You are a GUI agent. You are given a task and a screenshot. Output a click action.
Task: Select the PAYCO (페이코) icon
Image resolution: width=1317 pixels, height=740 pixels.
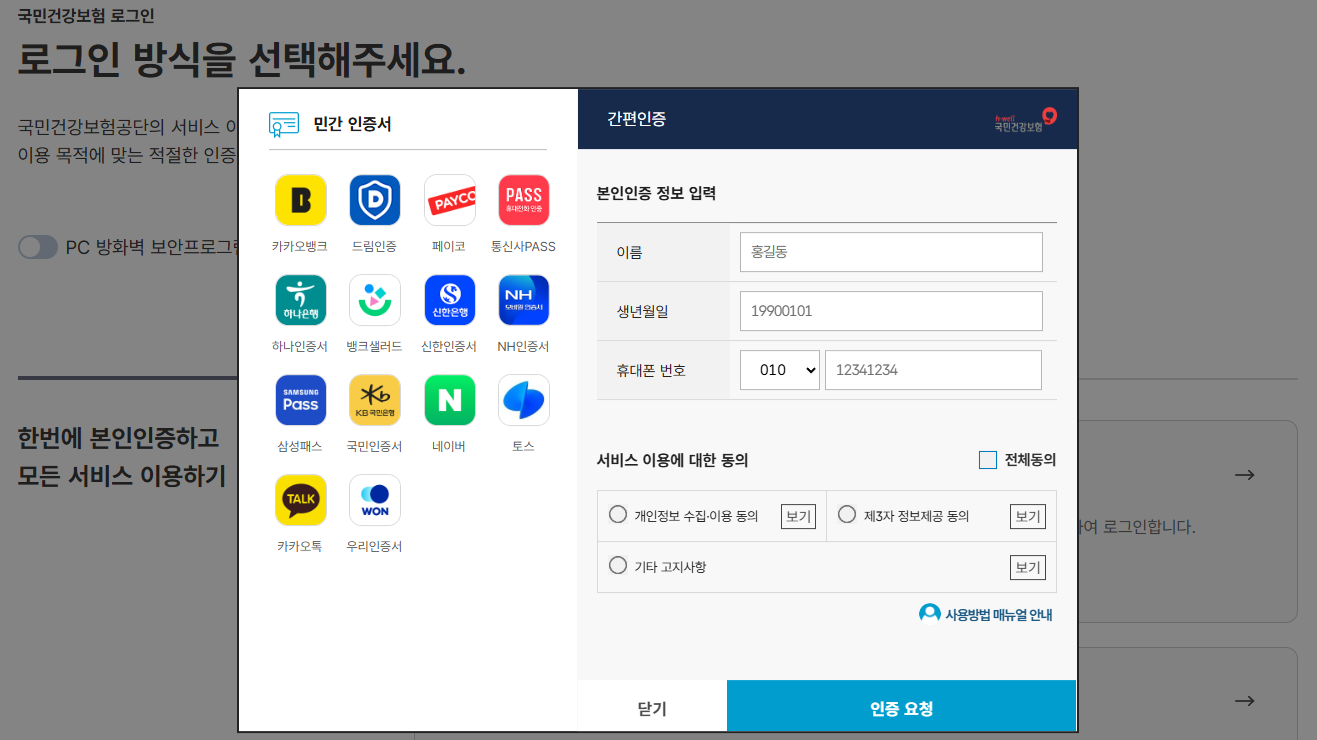[x=450, y=200]
